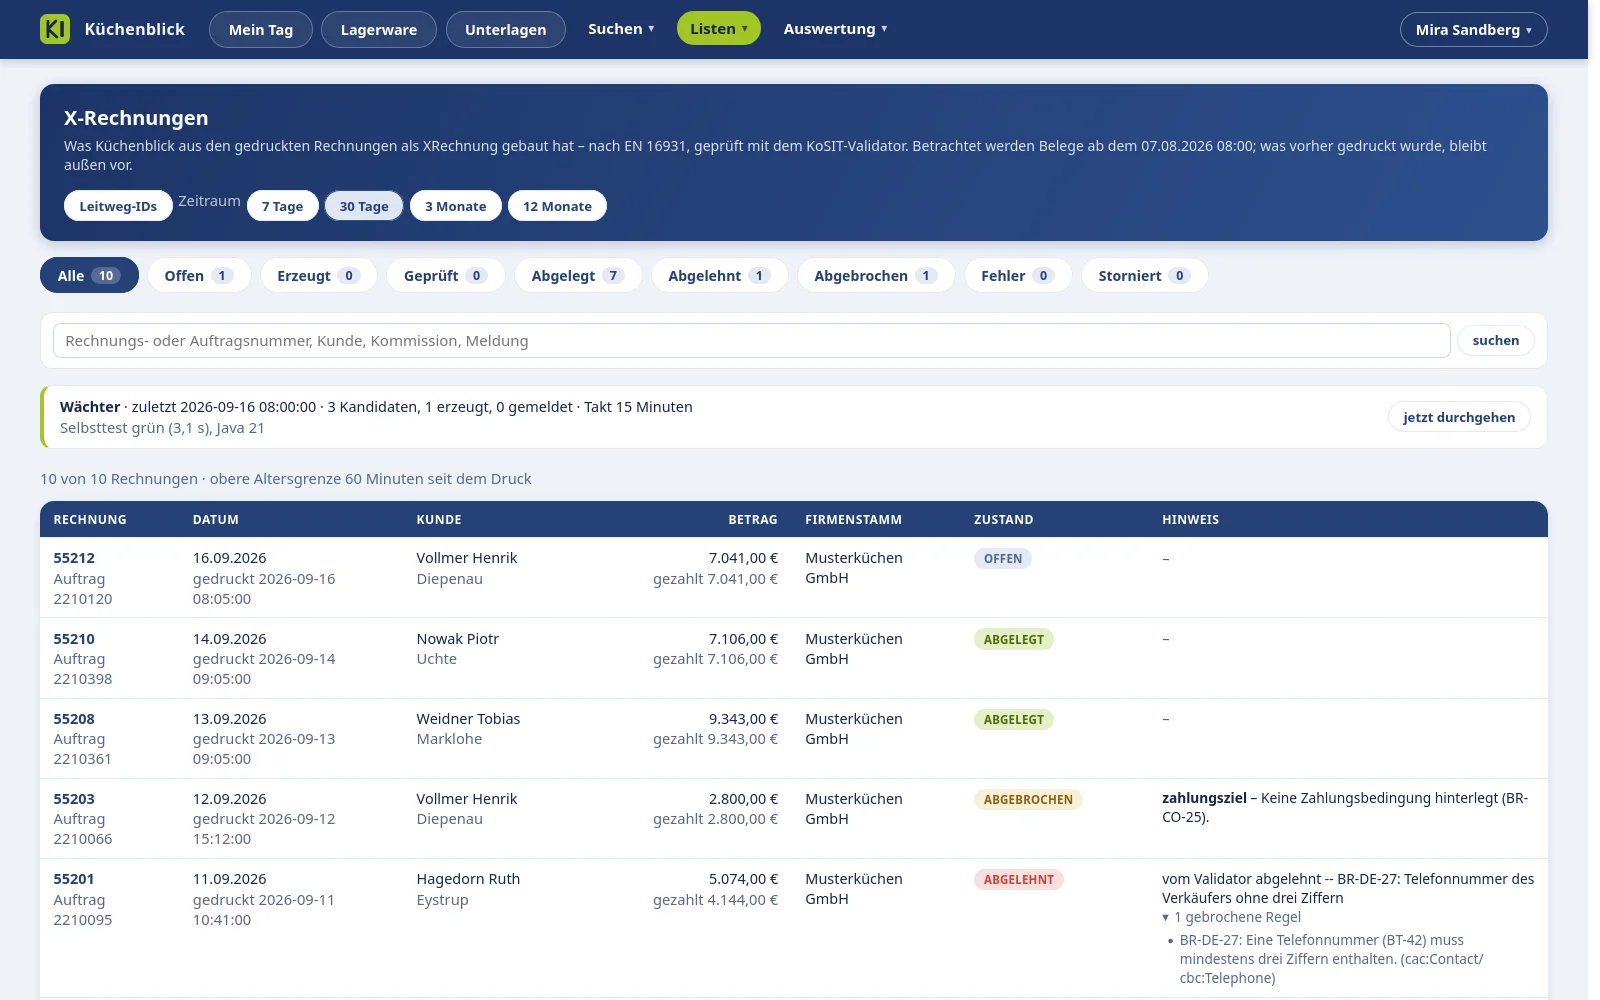This screenshot has width=1600, height=1000.
Task: Click the suchen button
Action: point(1496,341)
